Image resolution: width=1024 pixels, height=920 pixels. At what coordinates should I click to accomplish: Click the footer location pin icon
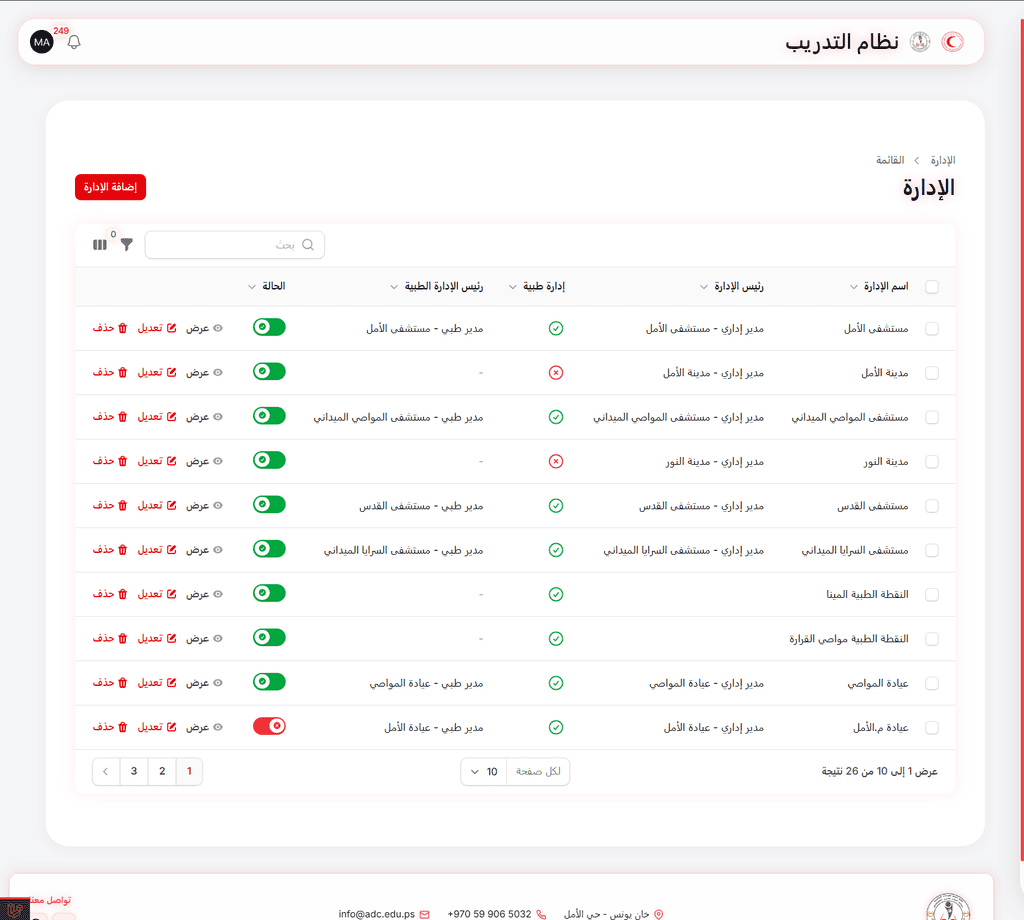[658, 914]
